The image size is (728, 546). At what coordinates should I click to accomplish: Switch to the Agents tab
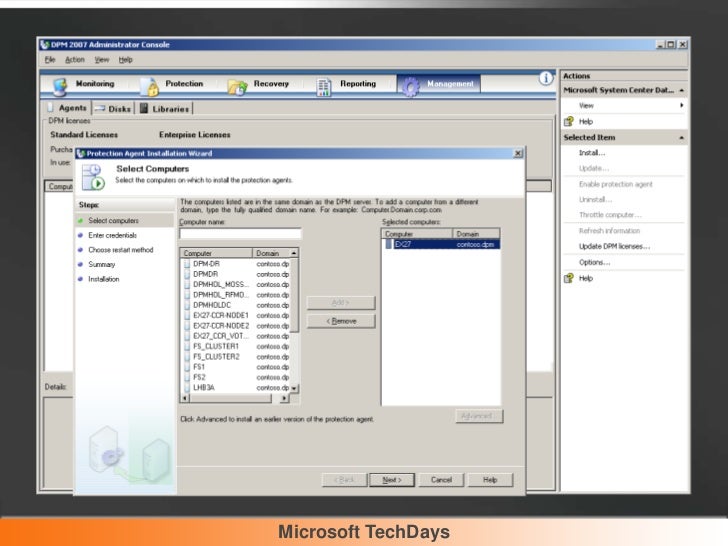pos(68,108)
